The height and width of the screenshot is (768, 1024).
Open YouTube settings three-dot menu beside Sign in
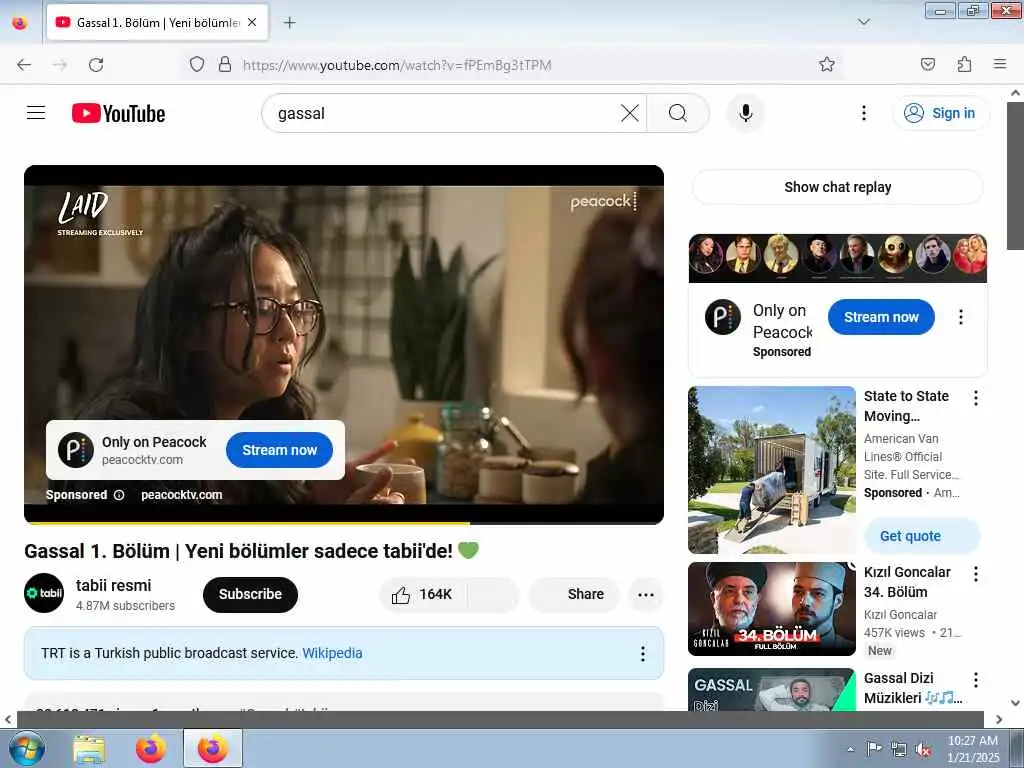[863, 113]
